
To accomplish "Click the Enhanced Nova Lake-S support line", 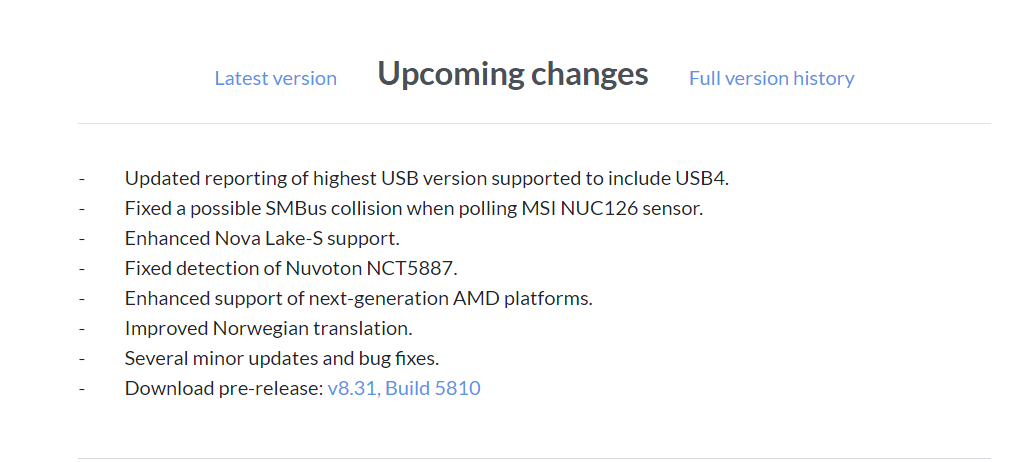I will point(262,238).
